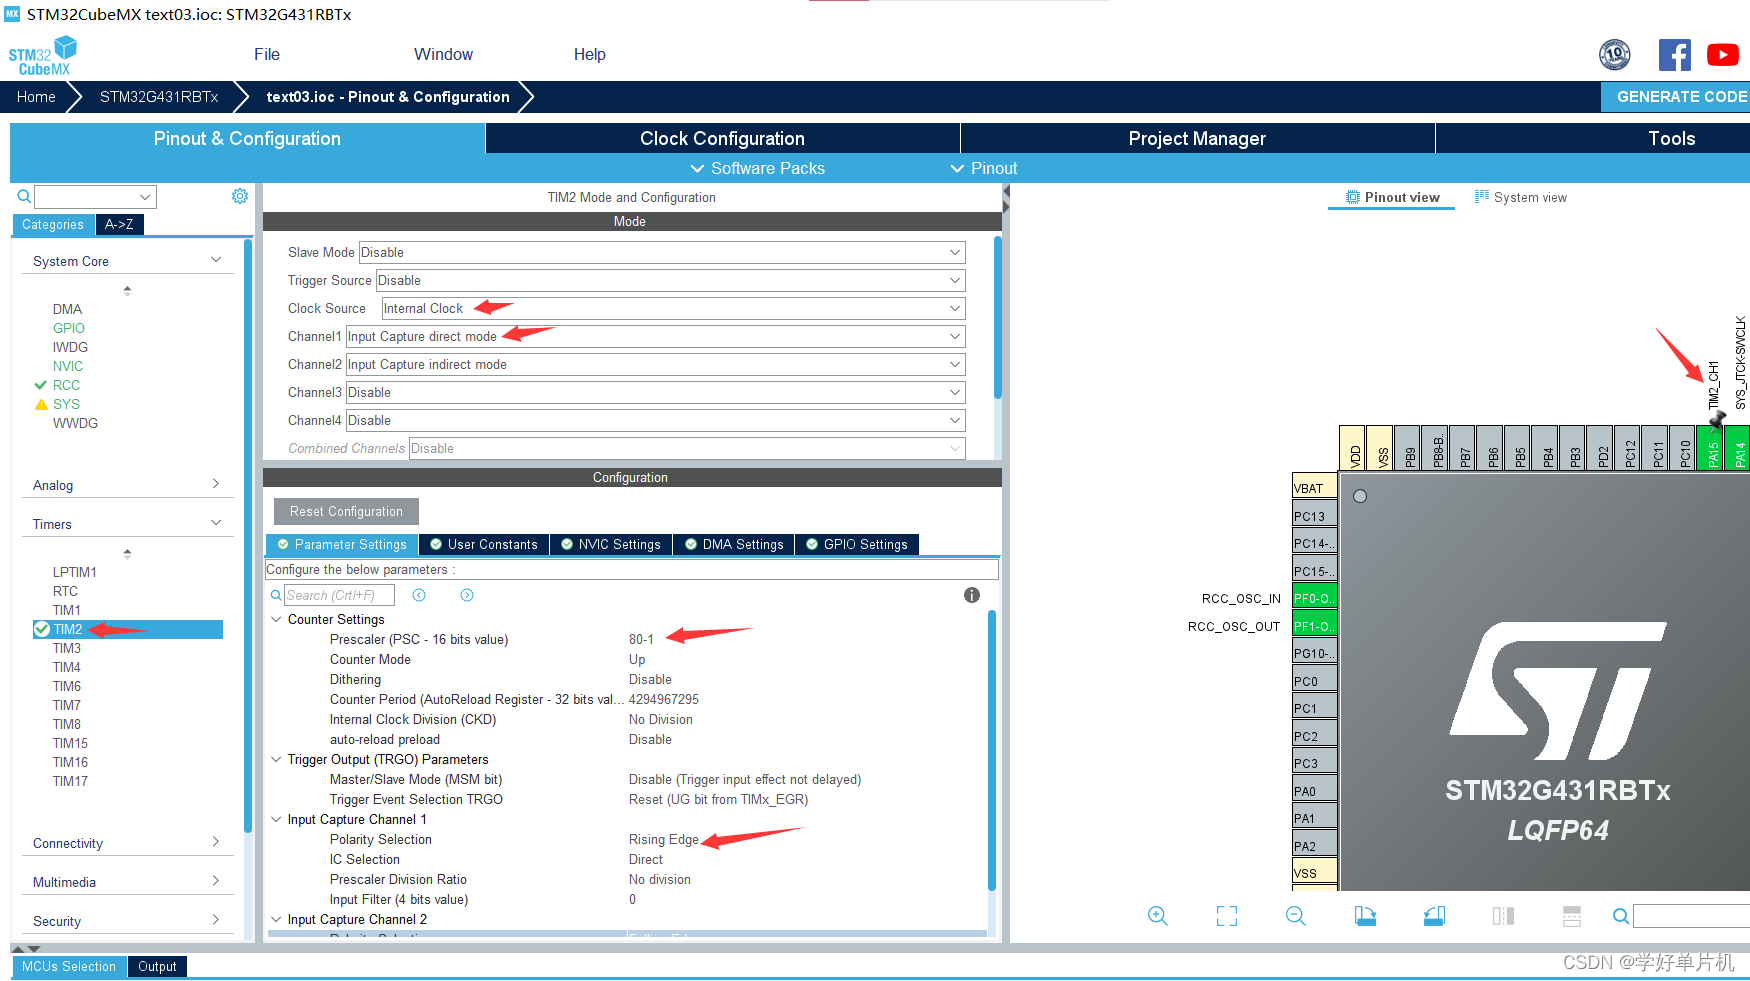
Task: Go to Home in the breadcrumb
Action: [x=36, y=97]
